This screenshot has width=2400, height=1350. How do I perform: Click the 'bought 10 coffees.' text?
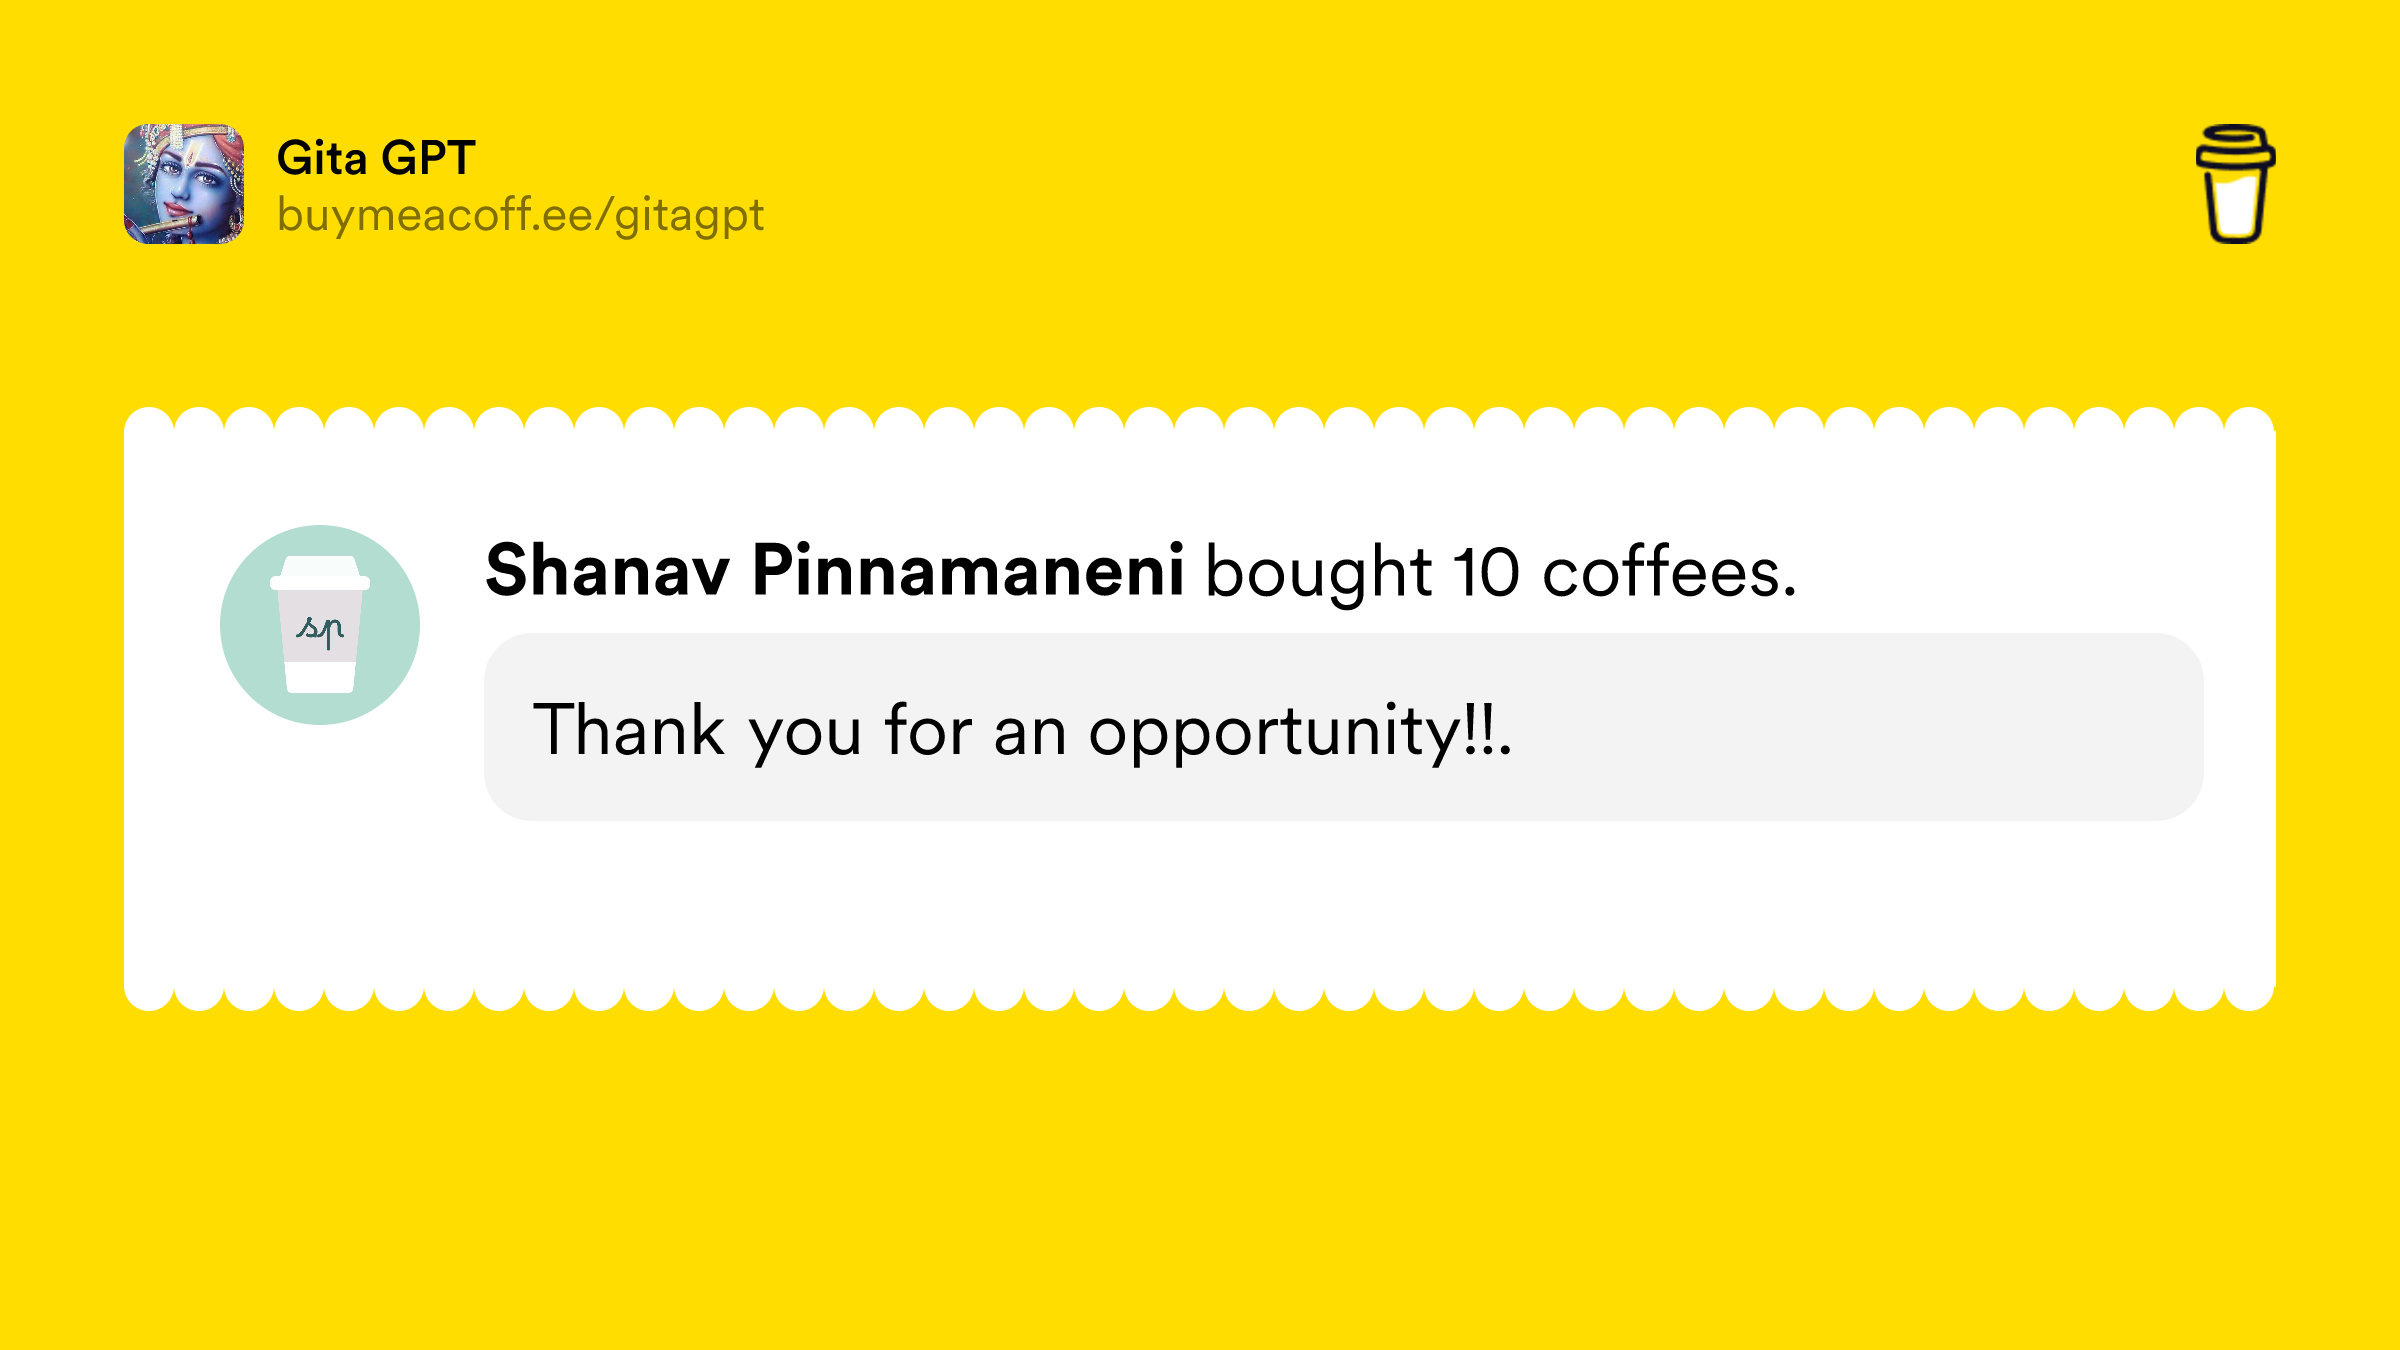tap(1501, 572)
